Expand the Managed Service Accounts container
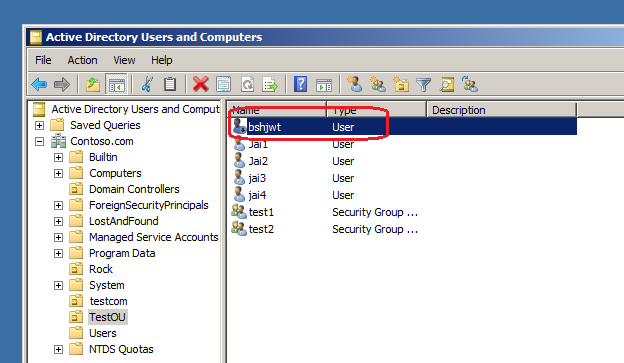The image size is (624, 363). pyautogui.click(x=58, y=237)
